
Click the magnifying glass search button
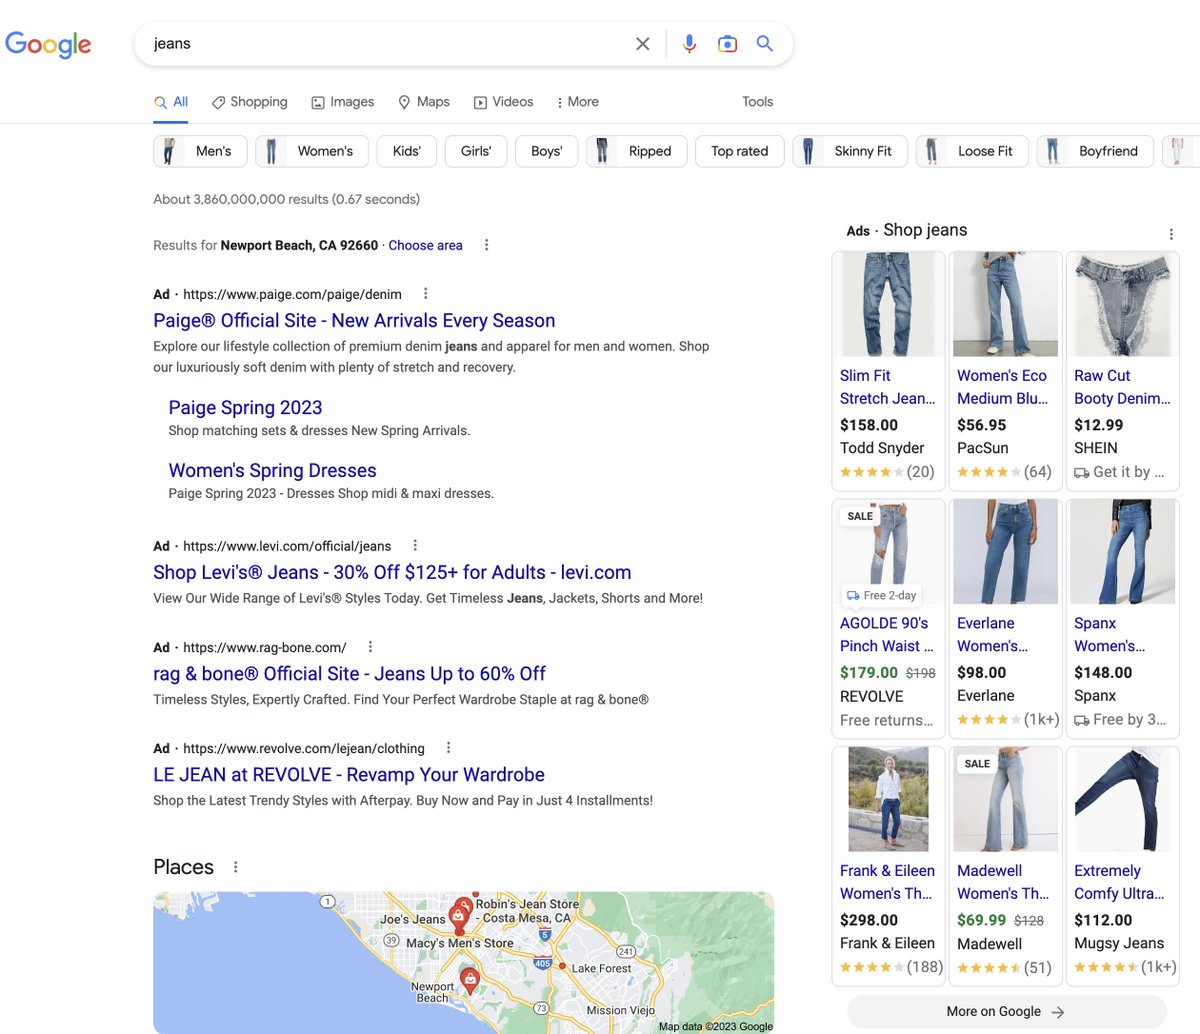[x=765, y=44]
